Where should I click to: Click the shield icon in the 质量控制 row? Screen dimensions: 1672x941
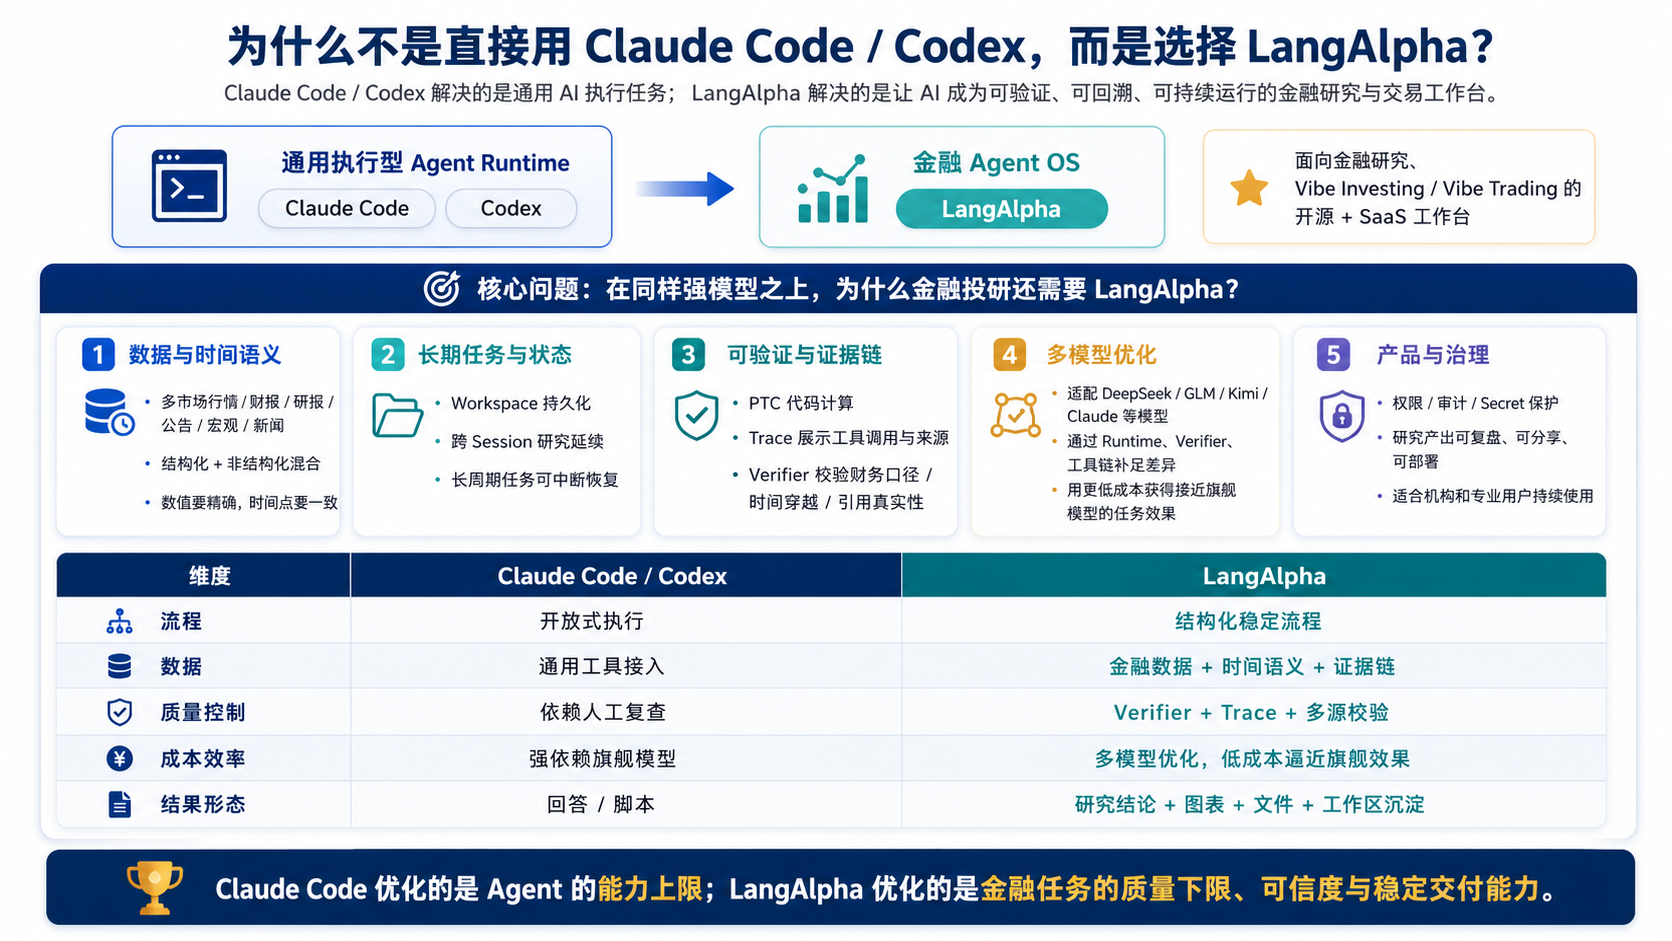119,712
